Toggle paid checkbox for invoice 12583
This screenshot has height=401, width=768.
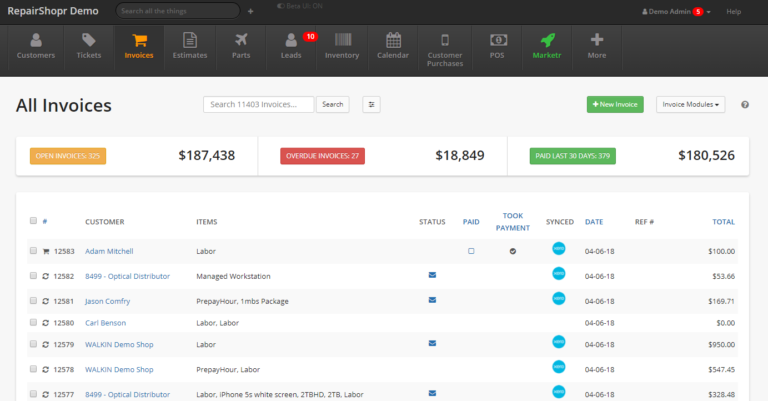click(471, 251)
